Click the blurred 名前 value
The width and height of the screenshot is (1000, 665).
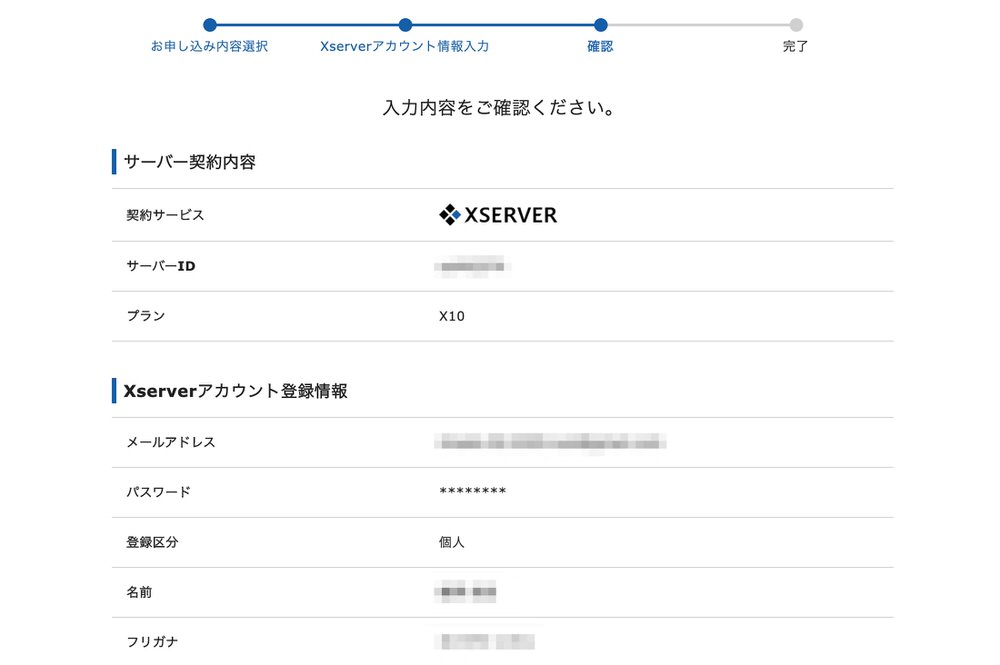(x=466, y=592)
